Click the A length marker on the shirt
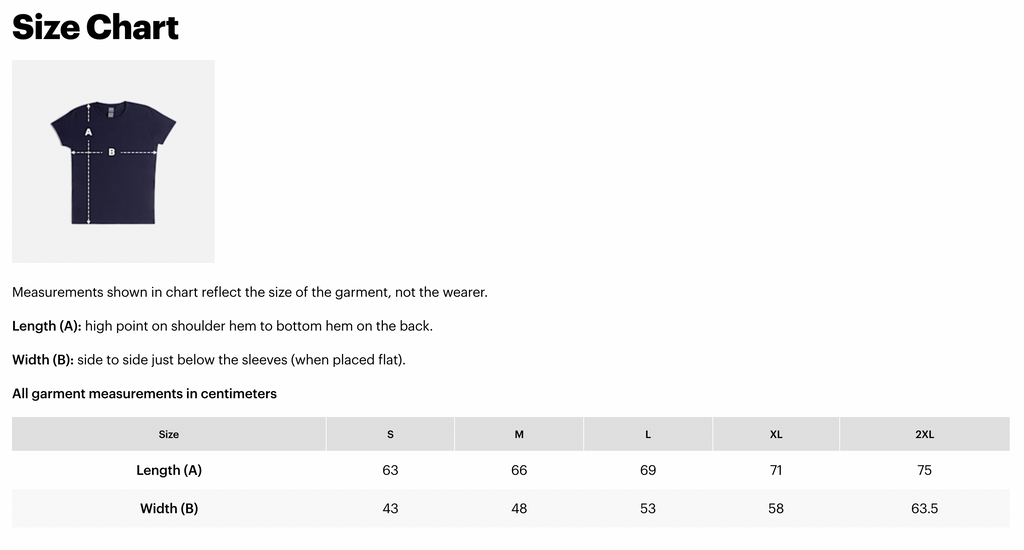Image resolution: width=1024 pixels, height=550 pixels. [88, 131]
